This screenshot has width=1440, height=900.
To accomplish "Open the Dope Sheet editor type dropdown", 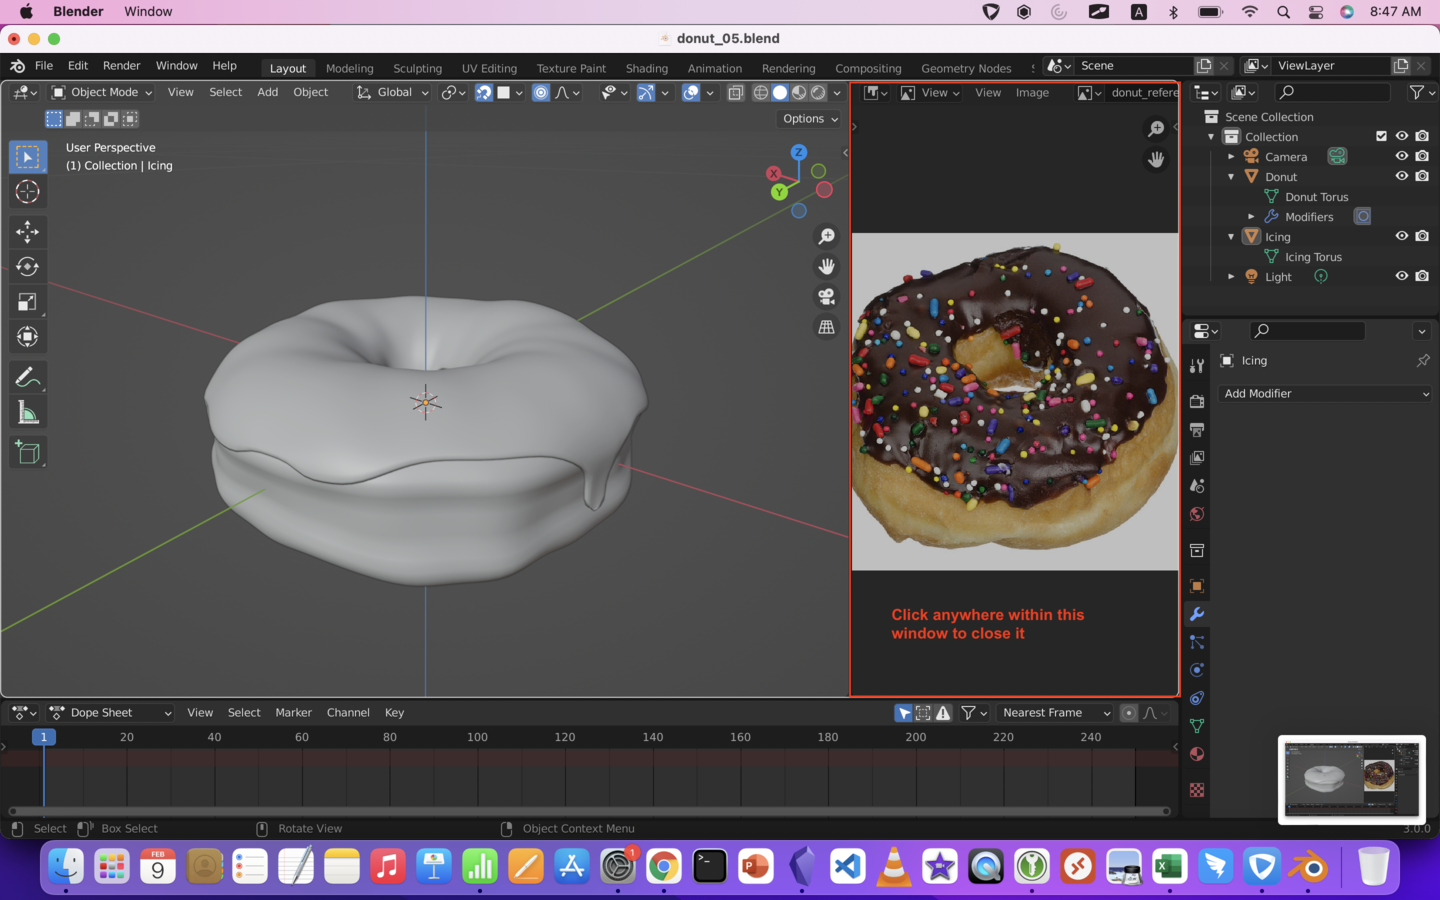I will pyautogui.click(x=110, y=712).
